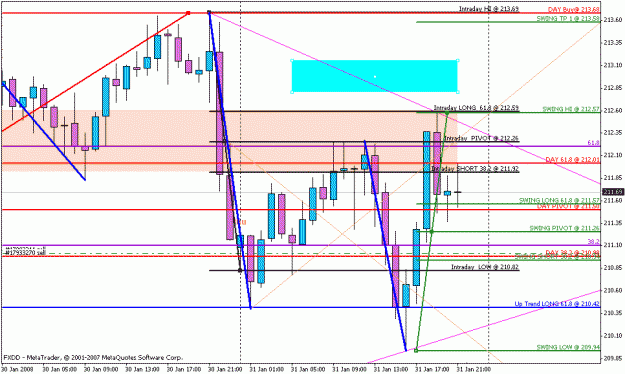Click the 213.60 price scale value

tap(613, 20)
